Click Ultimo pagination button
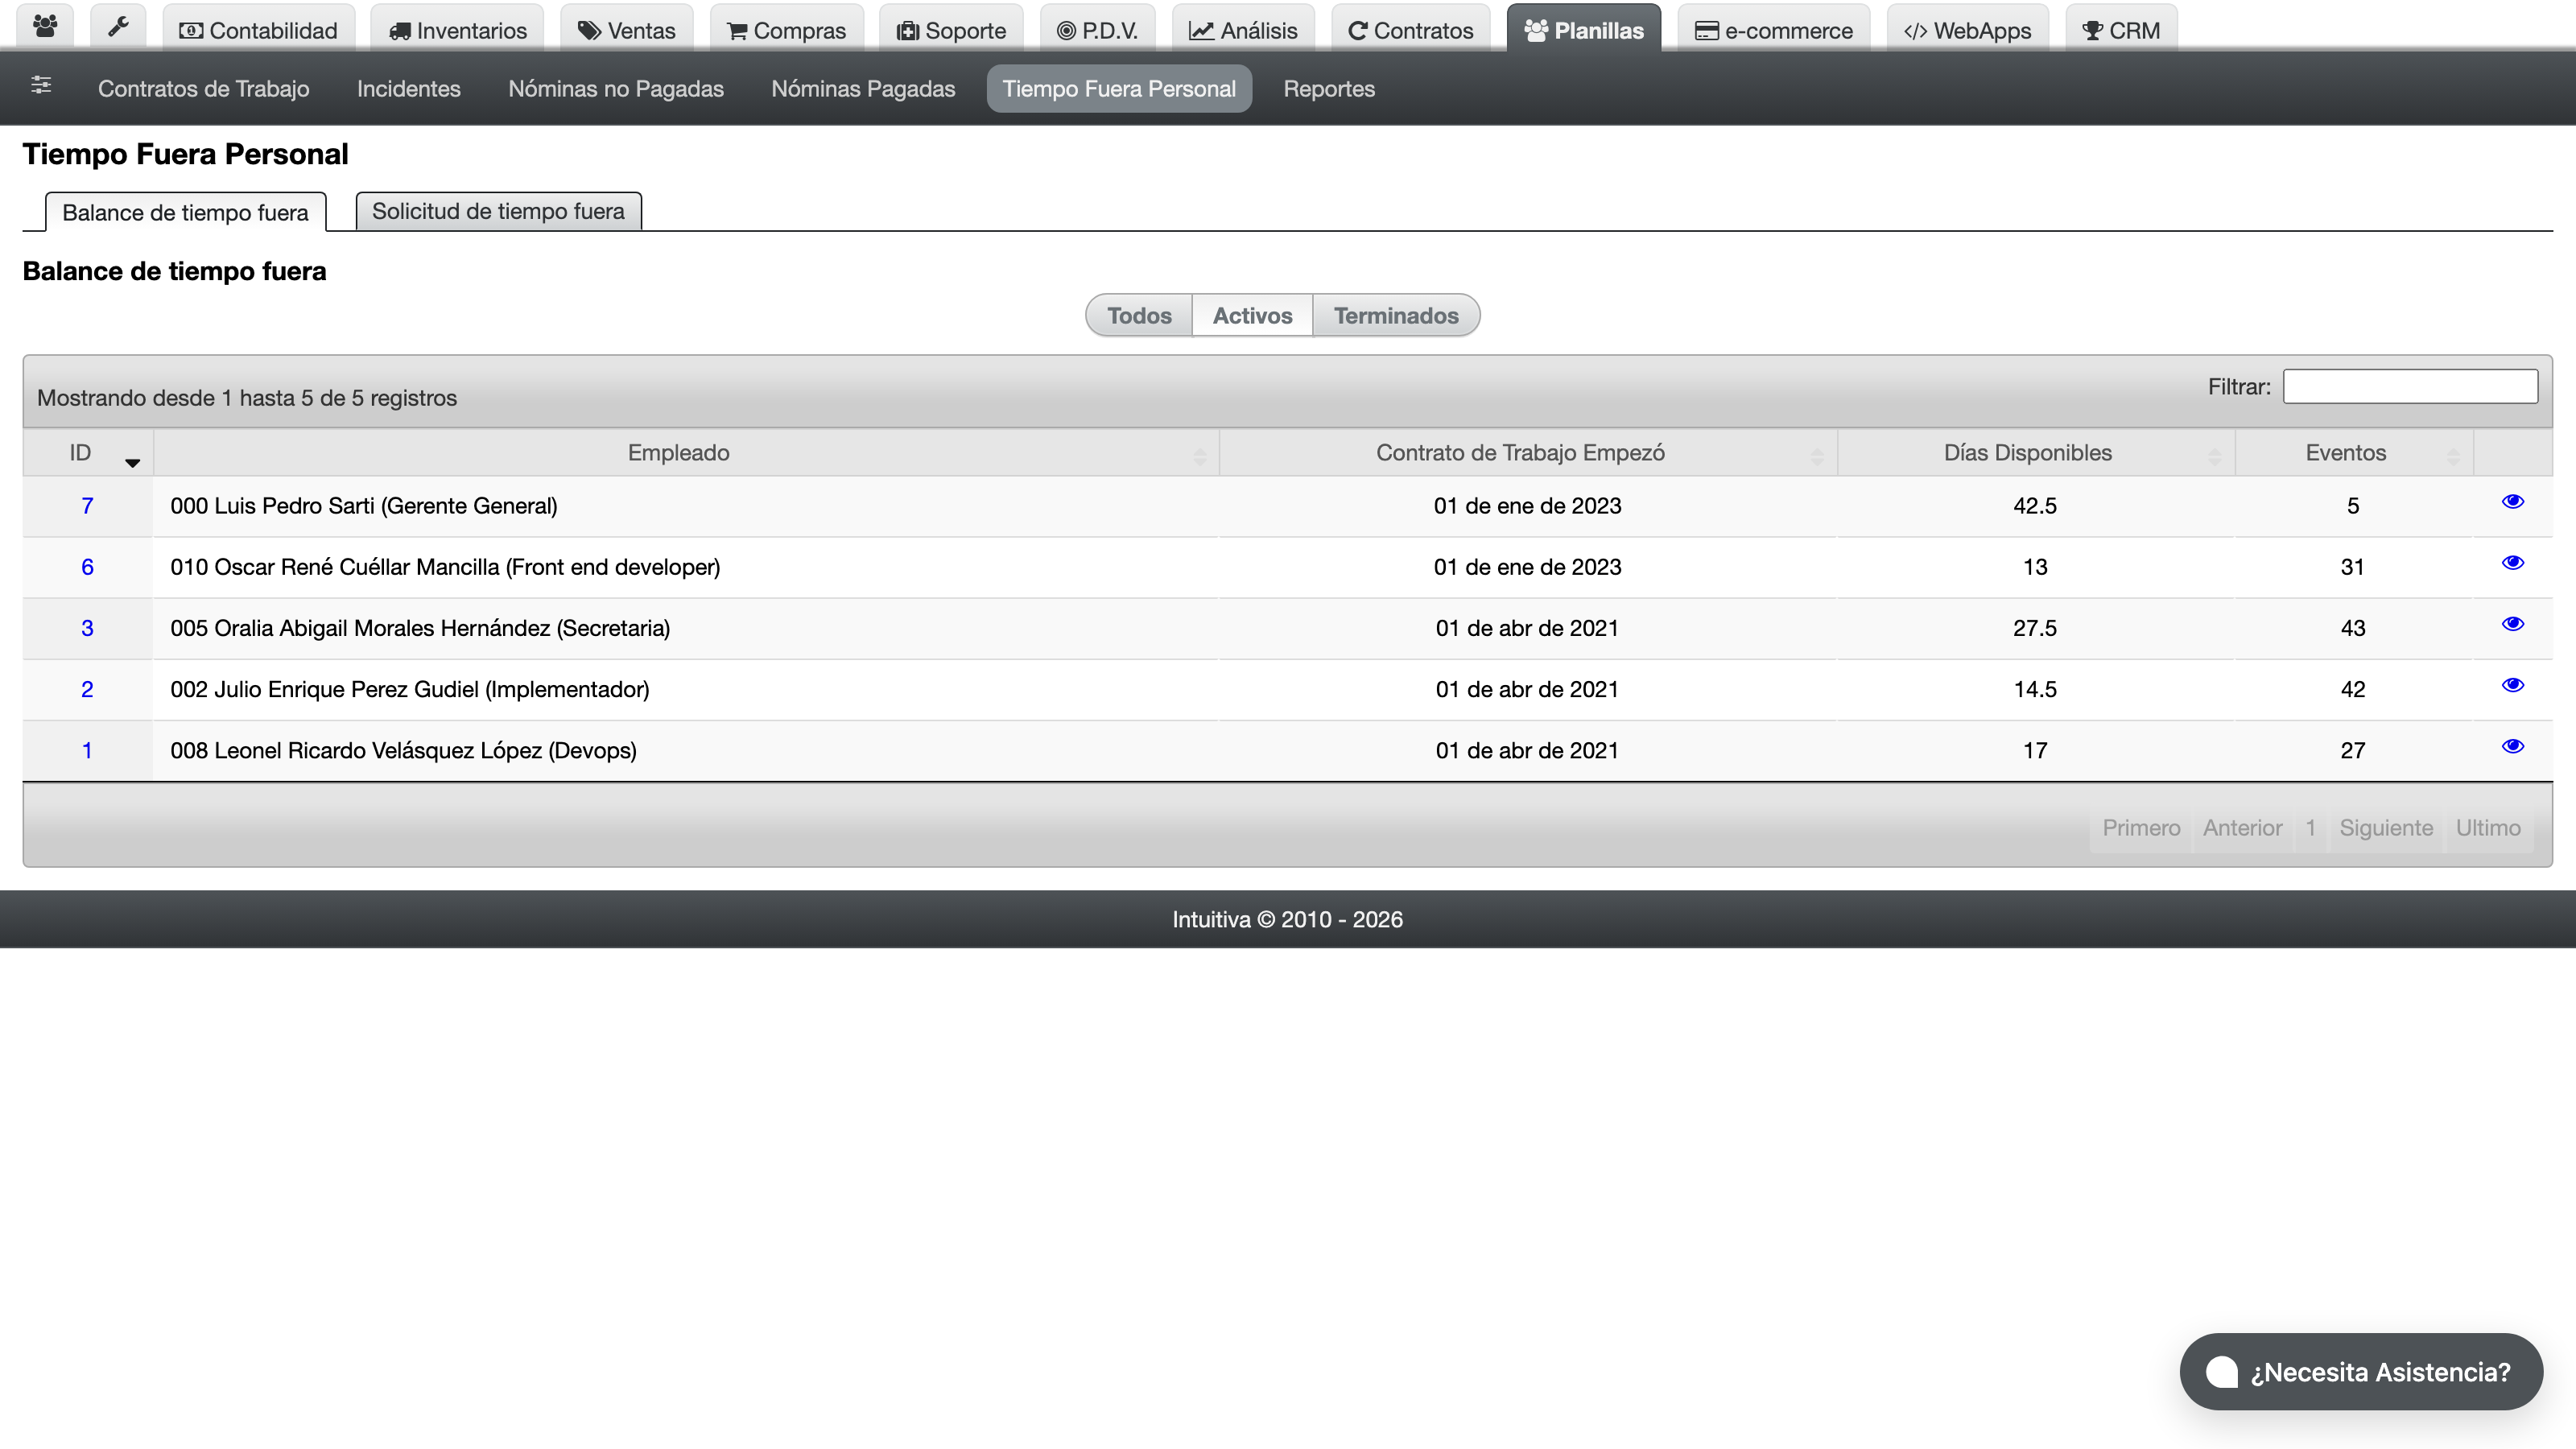2576x1449 pixels. click(2488, 828)
